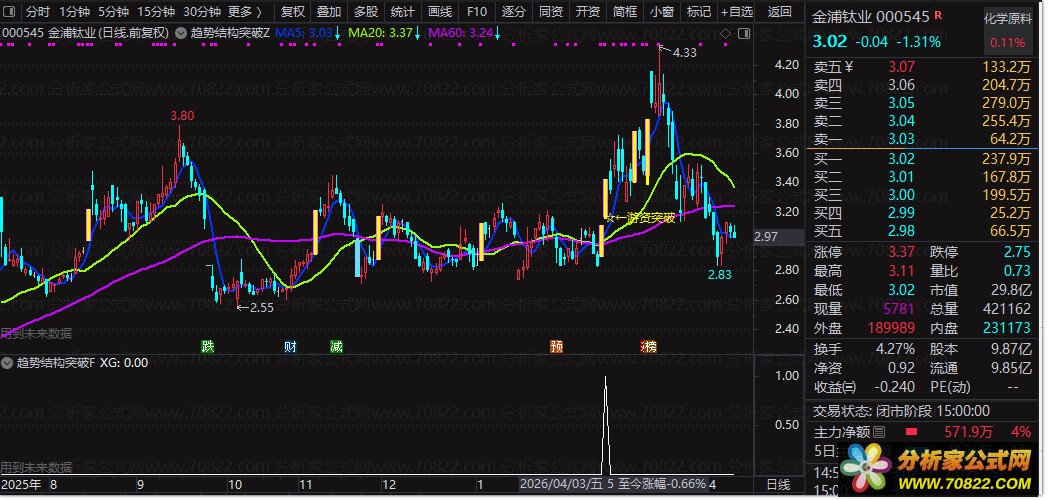Click the 涨停 3.37 value
The image size is (1048, 500).
(901, 253)
